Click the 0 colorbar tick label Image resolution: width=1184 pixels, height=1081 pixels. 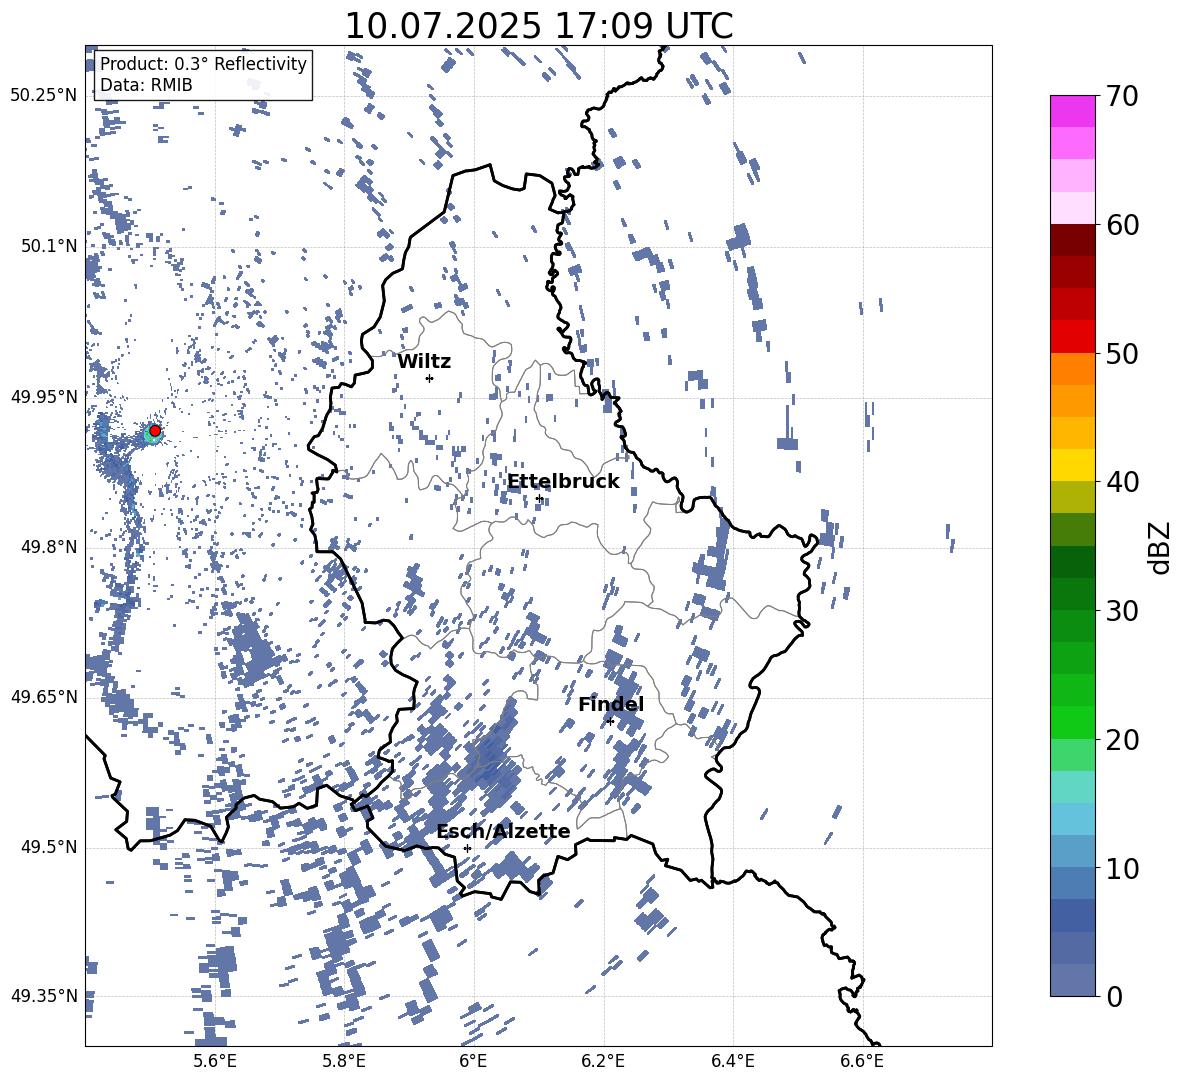point(1115,997)
